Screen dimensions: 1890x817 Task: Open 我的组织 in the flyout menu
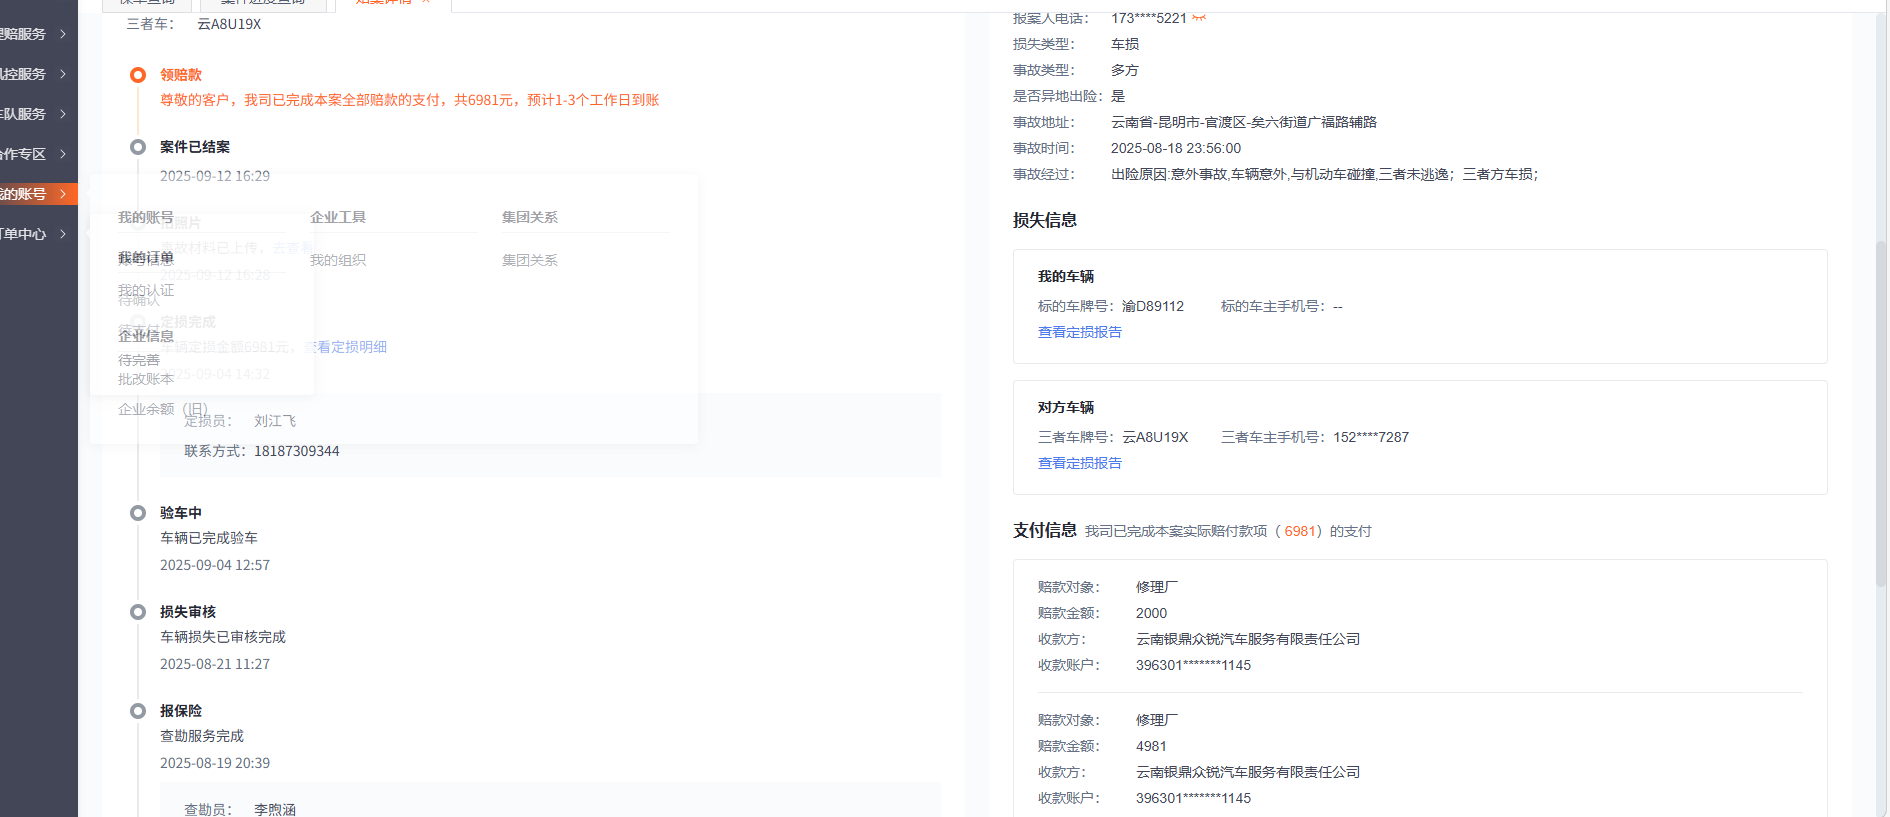click(338, 260)
